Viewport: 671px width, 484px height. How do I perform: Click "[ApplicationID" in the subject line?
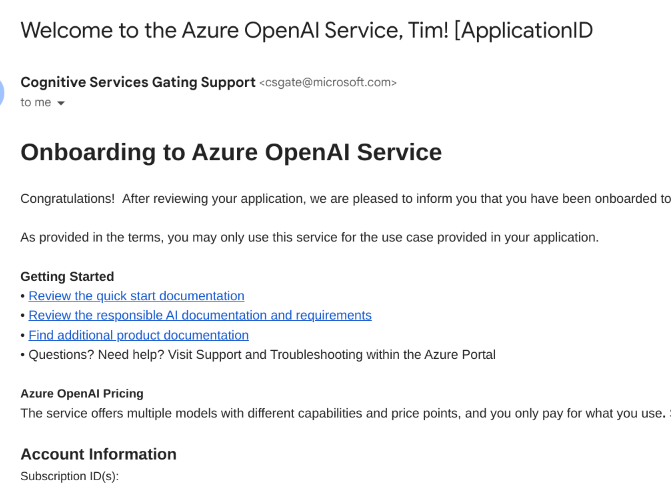[523, 30]
